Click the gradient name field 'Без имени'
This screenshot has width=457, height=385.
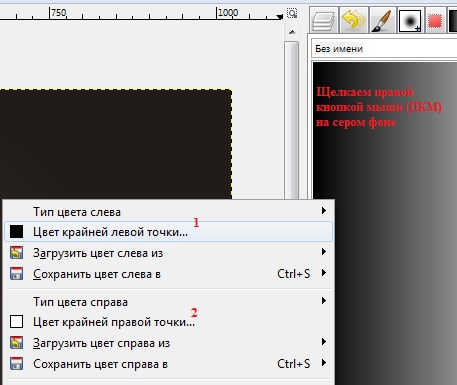pyautogui.click(x=384, y=49)
